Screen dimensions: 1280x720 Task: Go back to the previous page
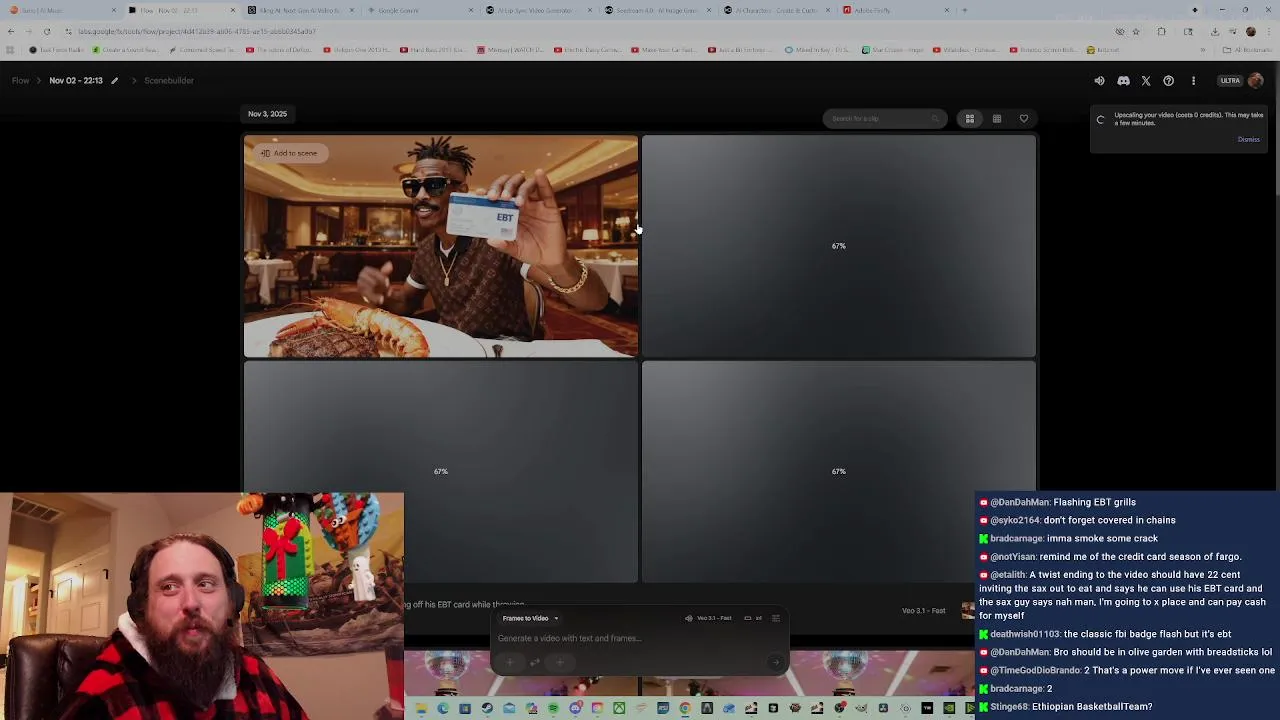pyautogui.click(x=11, y=31)
